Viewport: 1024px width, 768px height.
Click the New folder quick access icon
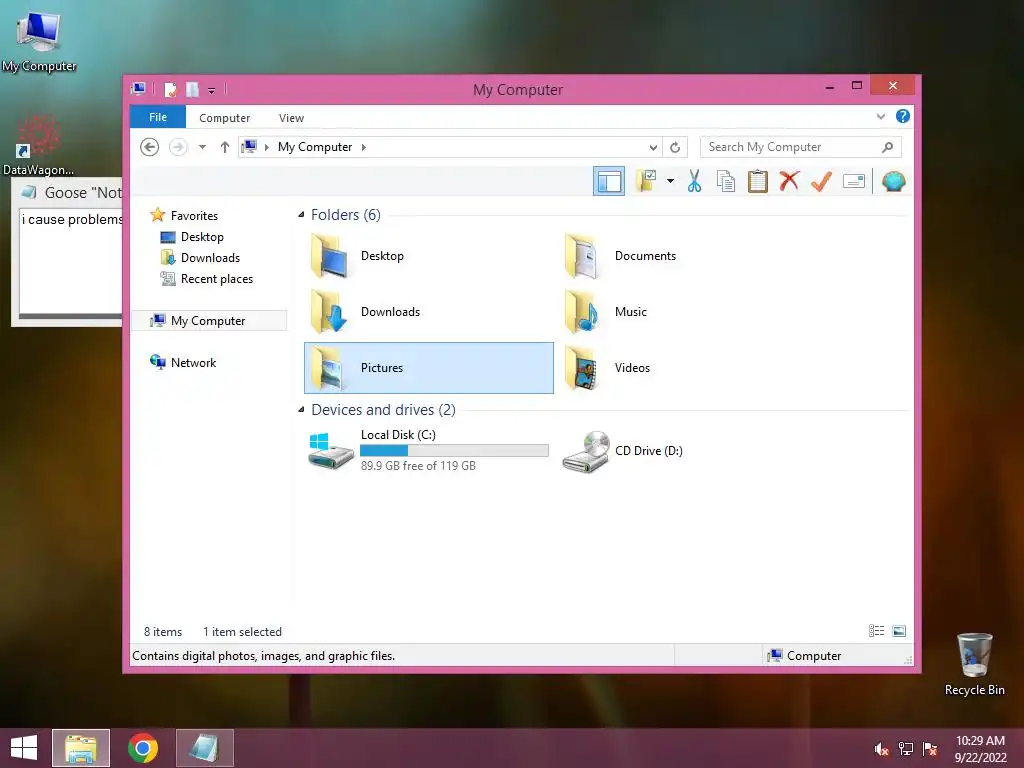point(192,89)
